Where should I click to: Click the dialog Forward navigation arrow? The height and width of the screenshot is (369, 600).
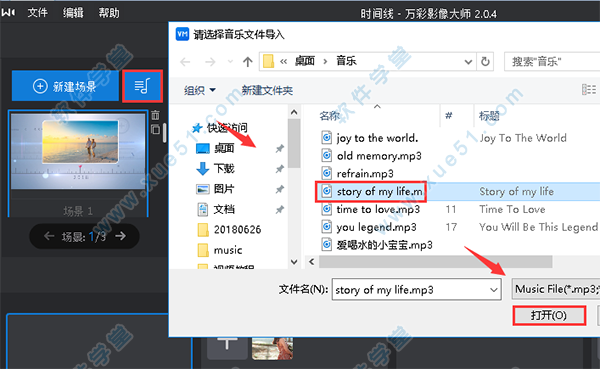point(210,62)
